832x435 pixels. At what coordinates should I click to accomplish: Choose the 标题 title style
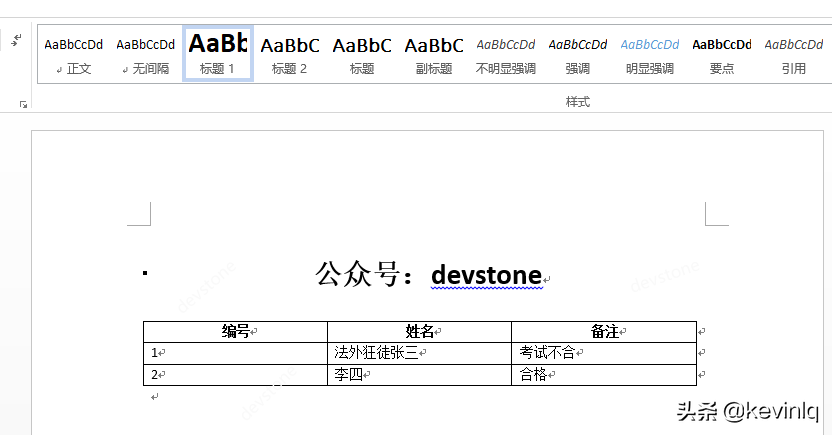pos(362,54)
